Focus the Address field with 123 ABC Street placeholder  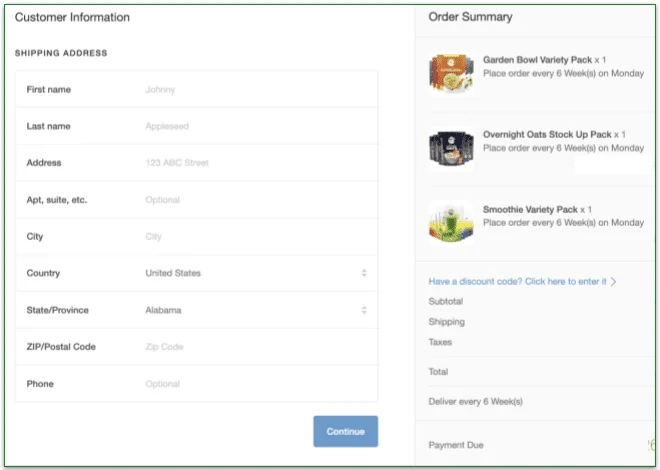tap(196, 163)
